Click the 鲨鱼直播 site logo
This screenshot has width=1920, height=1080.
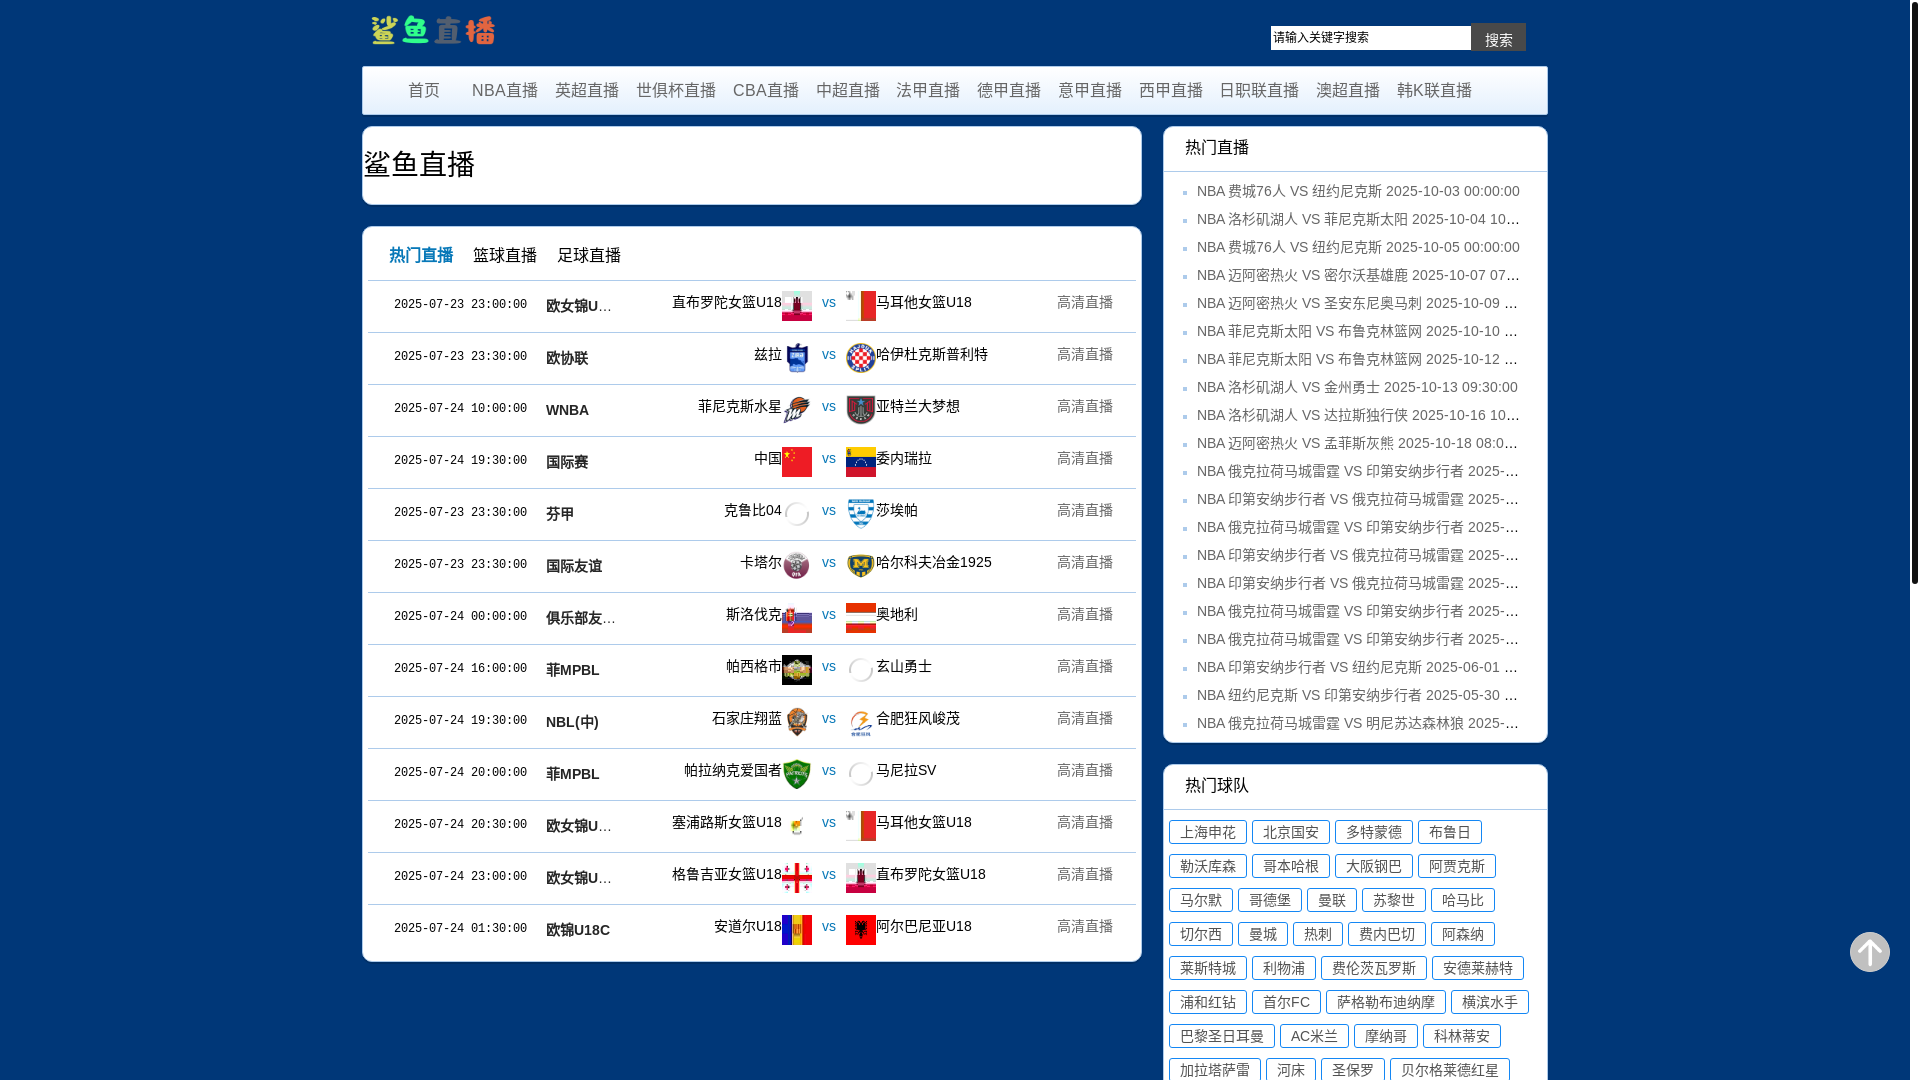(x=433, y=30)
